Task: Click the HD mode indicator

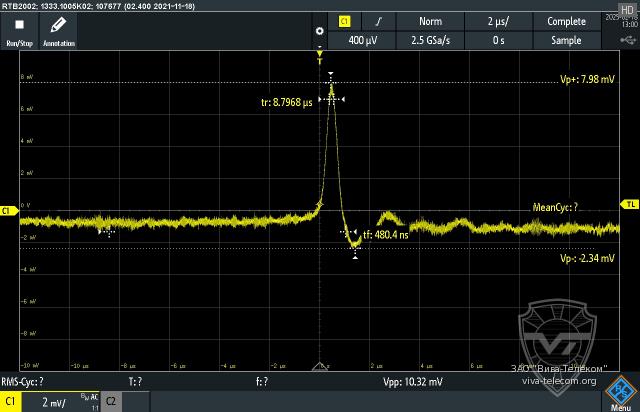Action: (x=627, y=10)
